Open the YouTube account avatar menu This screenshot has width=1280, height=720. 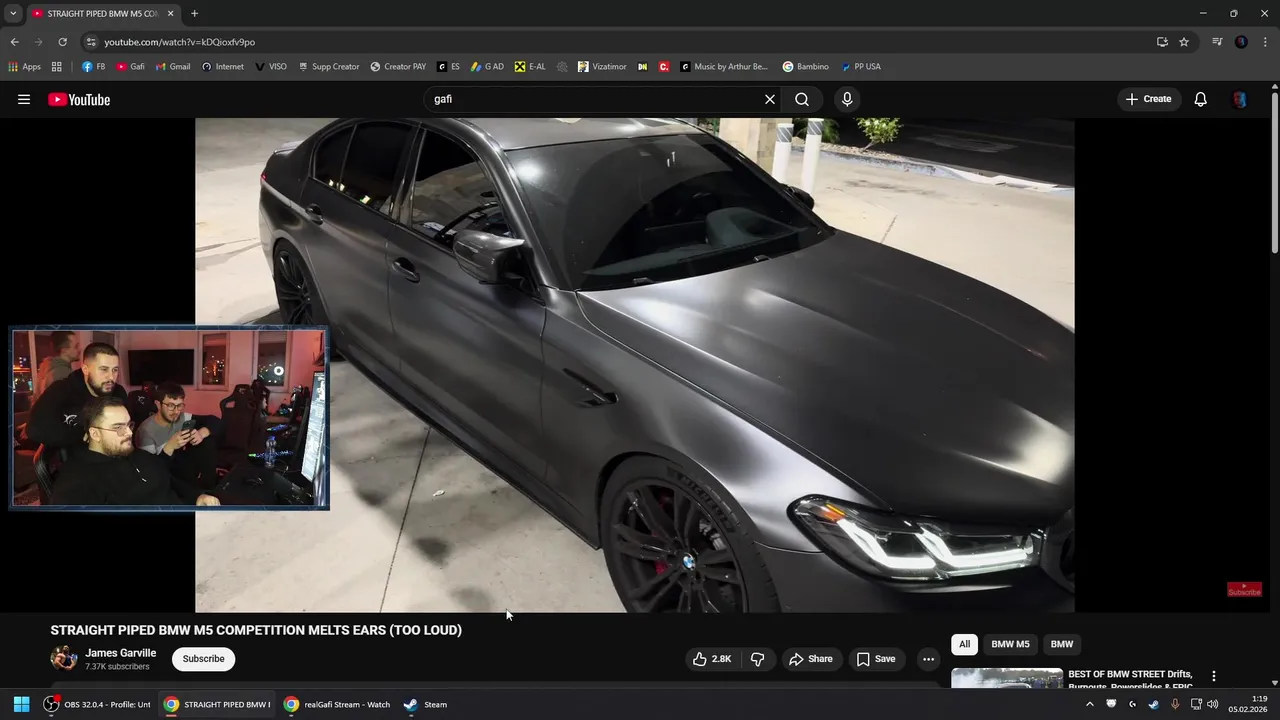1240,99
